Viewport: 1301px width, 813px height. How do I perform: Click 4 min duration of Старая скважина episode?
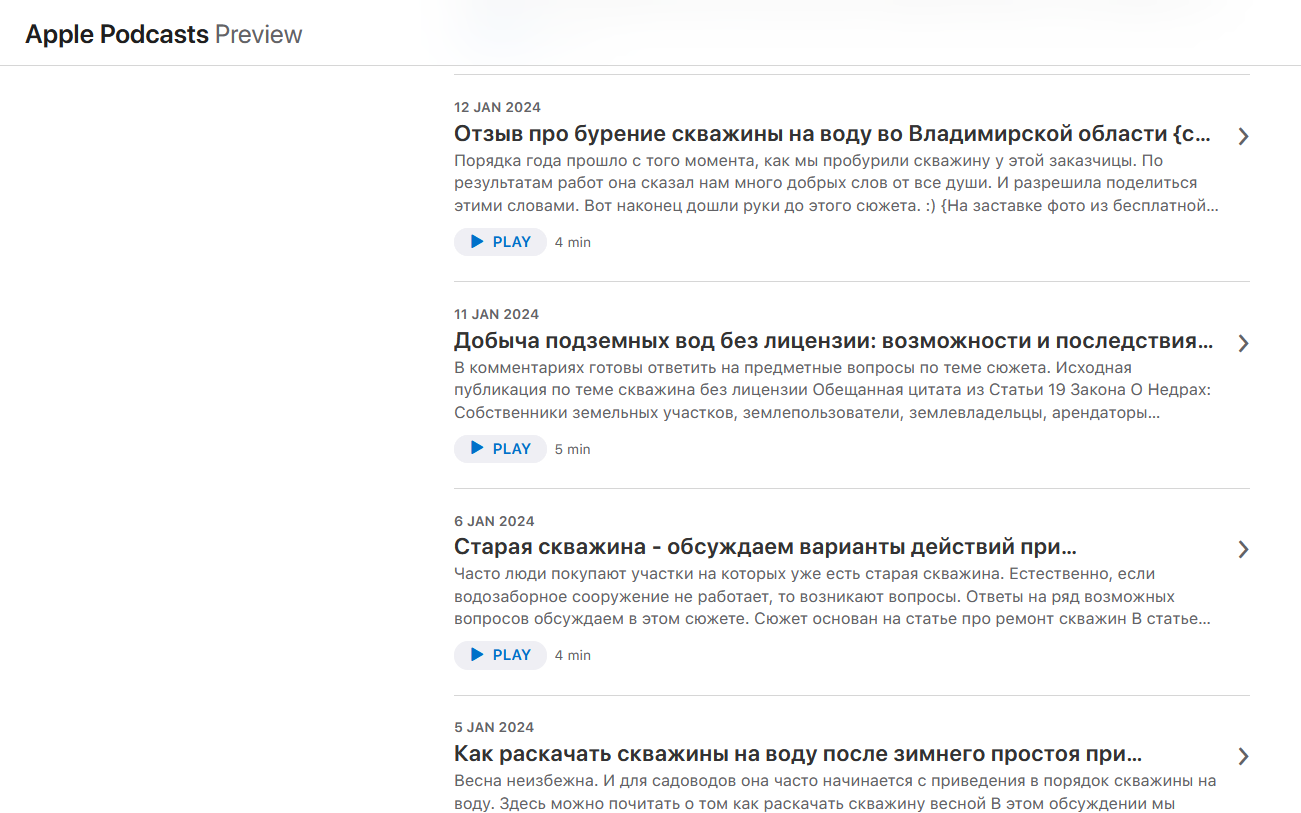(x=573, y=656)
